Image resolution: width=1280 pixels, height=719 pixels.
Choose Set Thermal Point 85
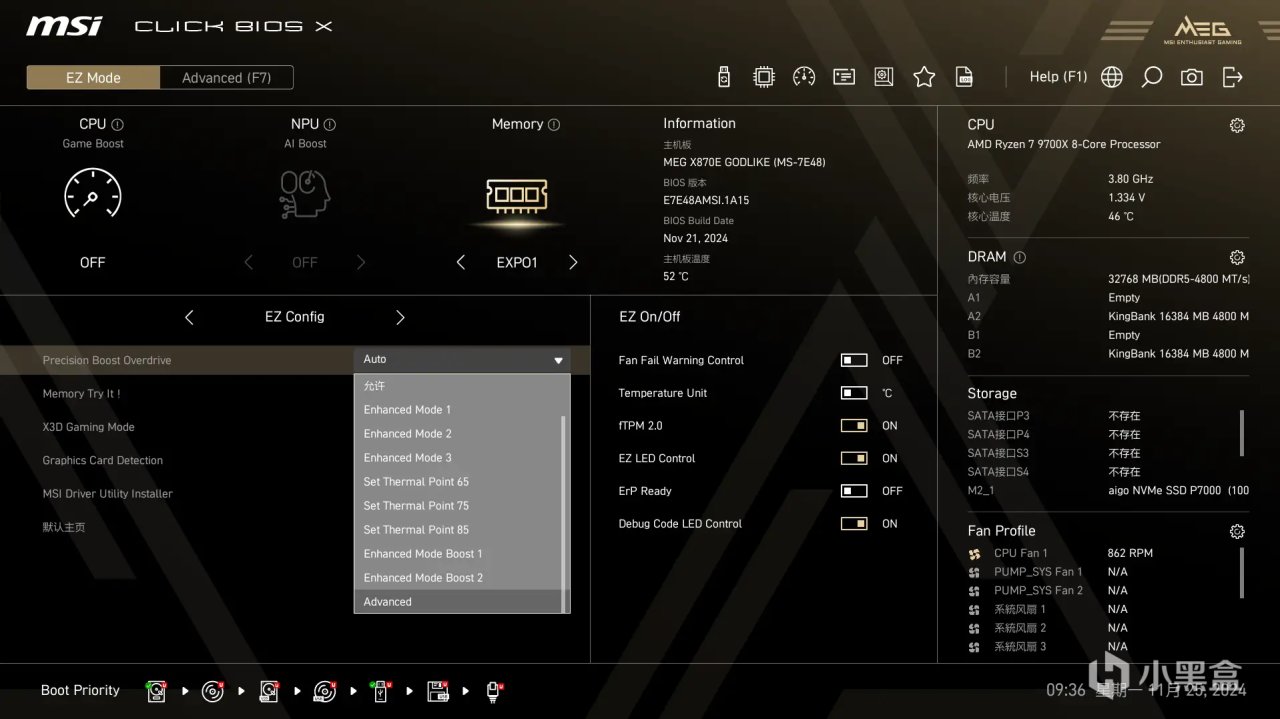(x=458, y=529)
